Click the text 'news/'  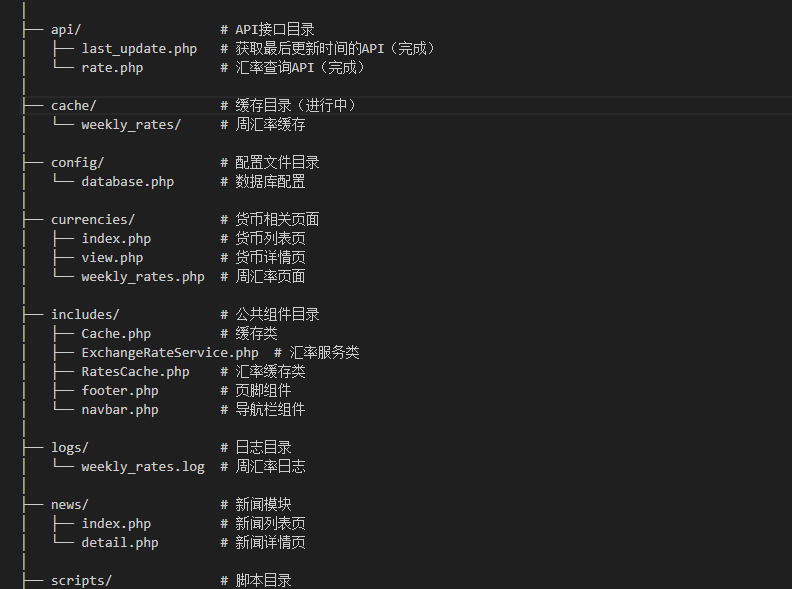(x=70, y=505)
